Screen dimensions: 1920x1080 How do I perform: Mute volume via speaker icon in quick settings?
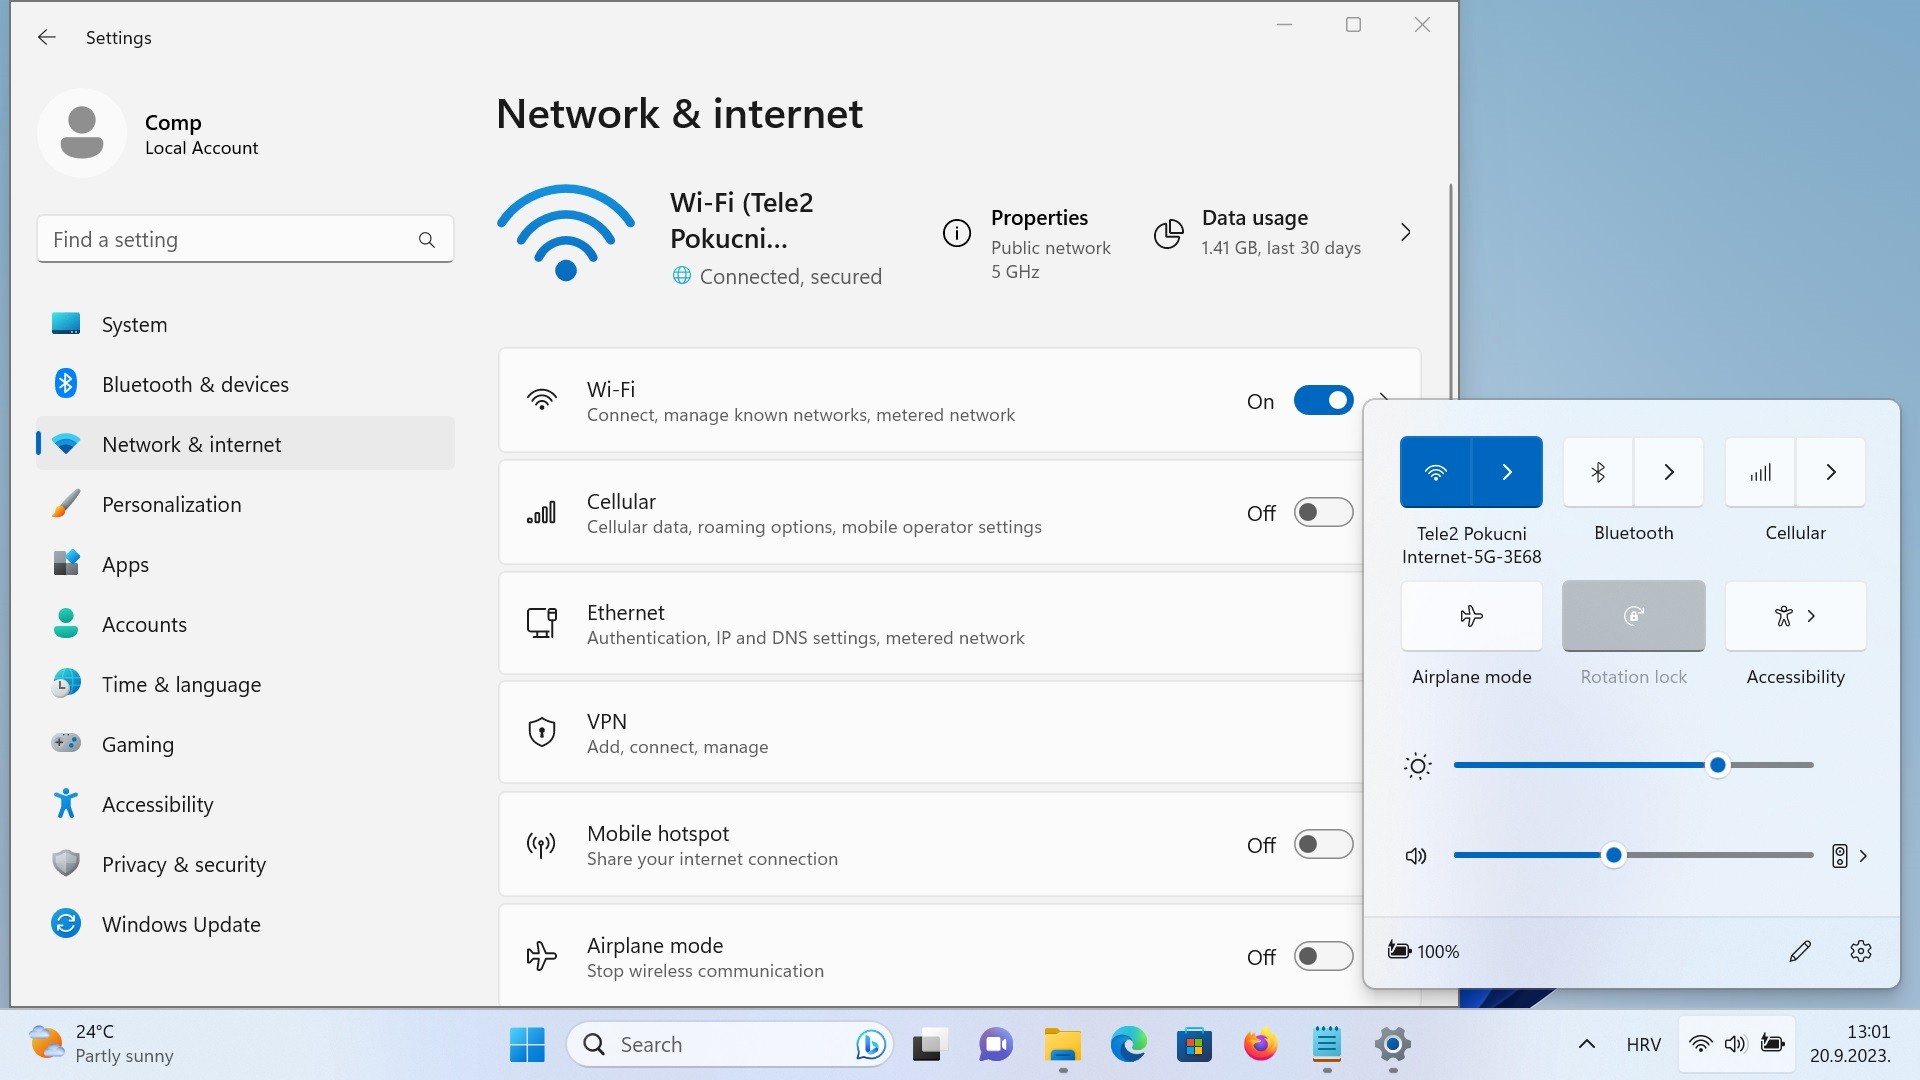point(1416,856)
